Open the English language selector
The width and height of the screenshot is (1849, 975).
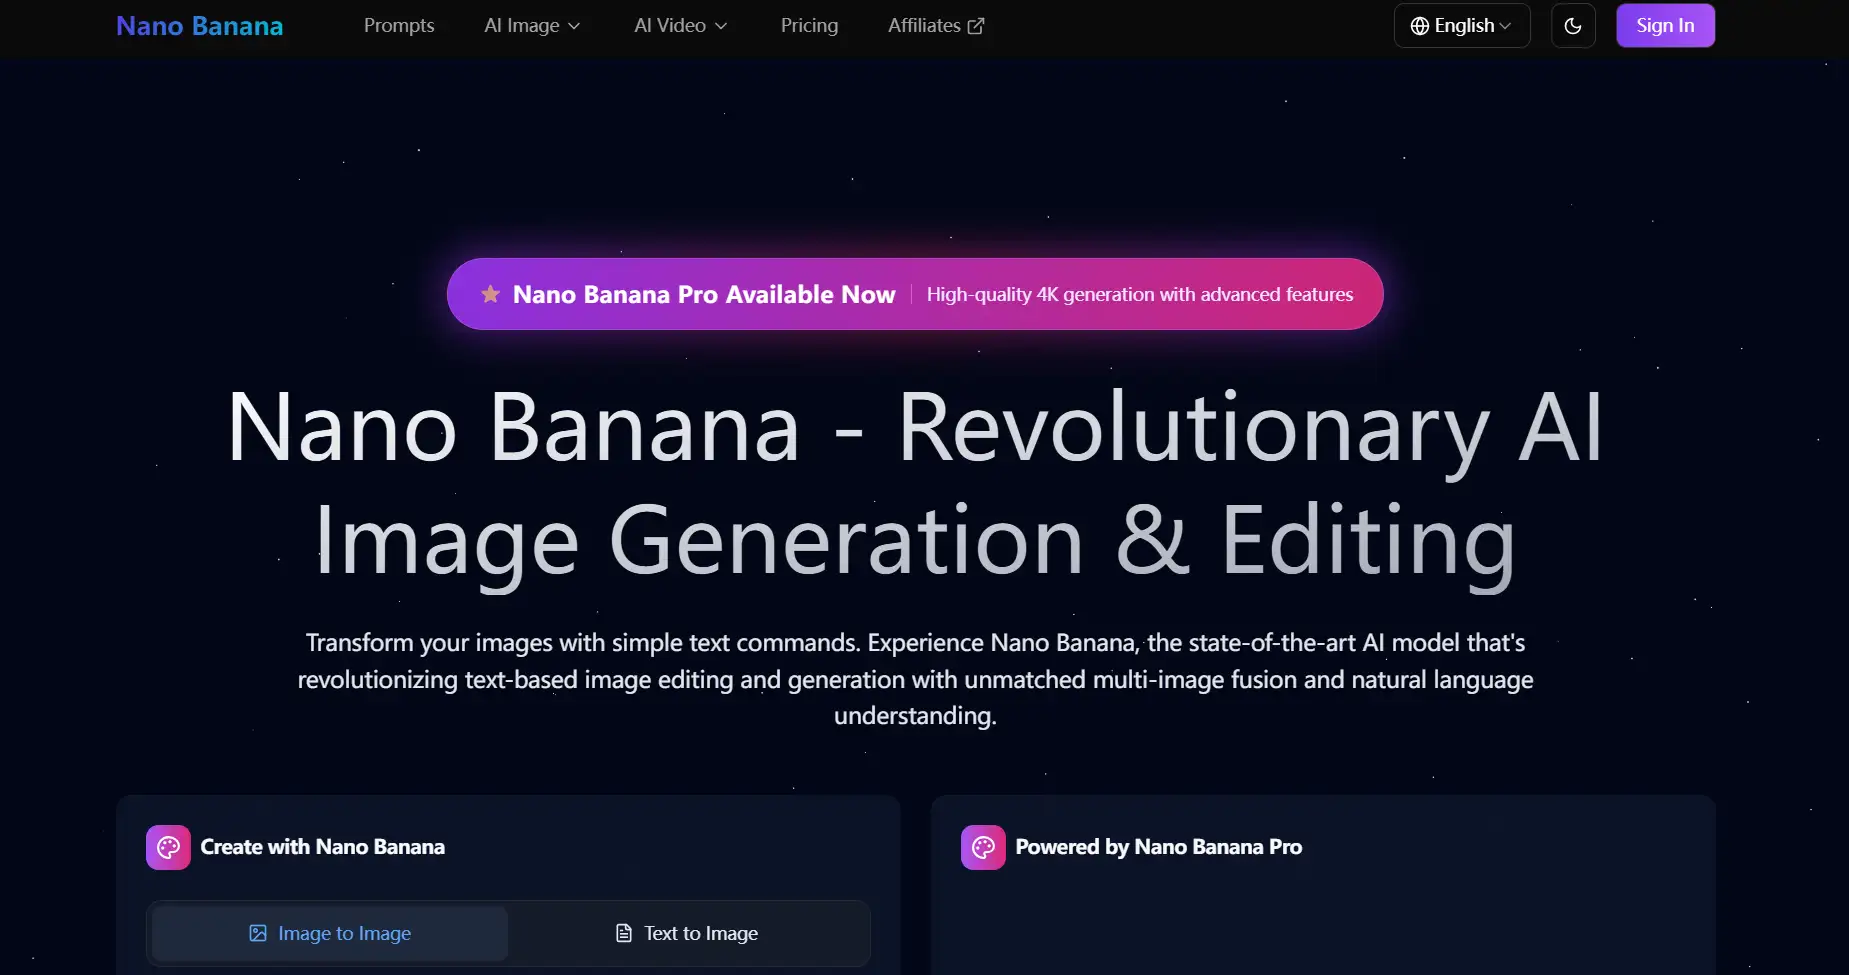click(x=1461, y=25)
